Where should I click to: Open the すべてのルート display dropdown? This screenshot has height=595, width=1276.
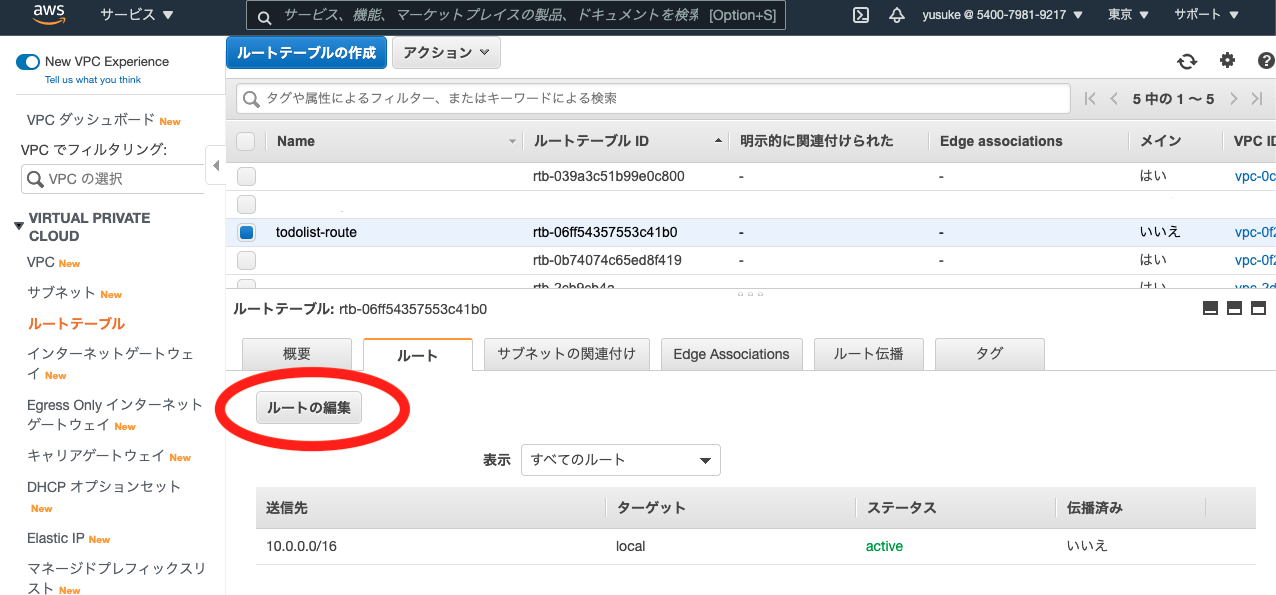[x=621, y=460]
